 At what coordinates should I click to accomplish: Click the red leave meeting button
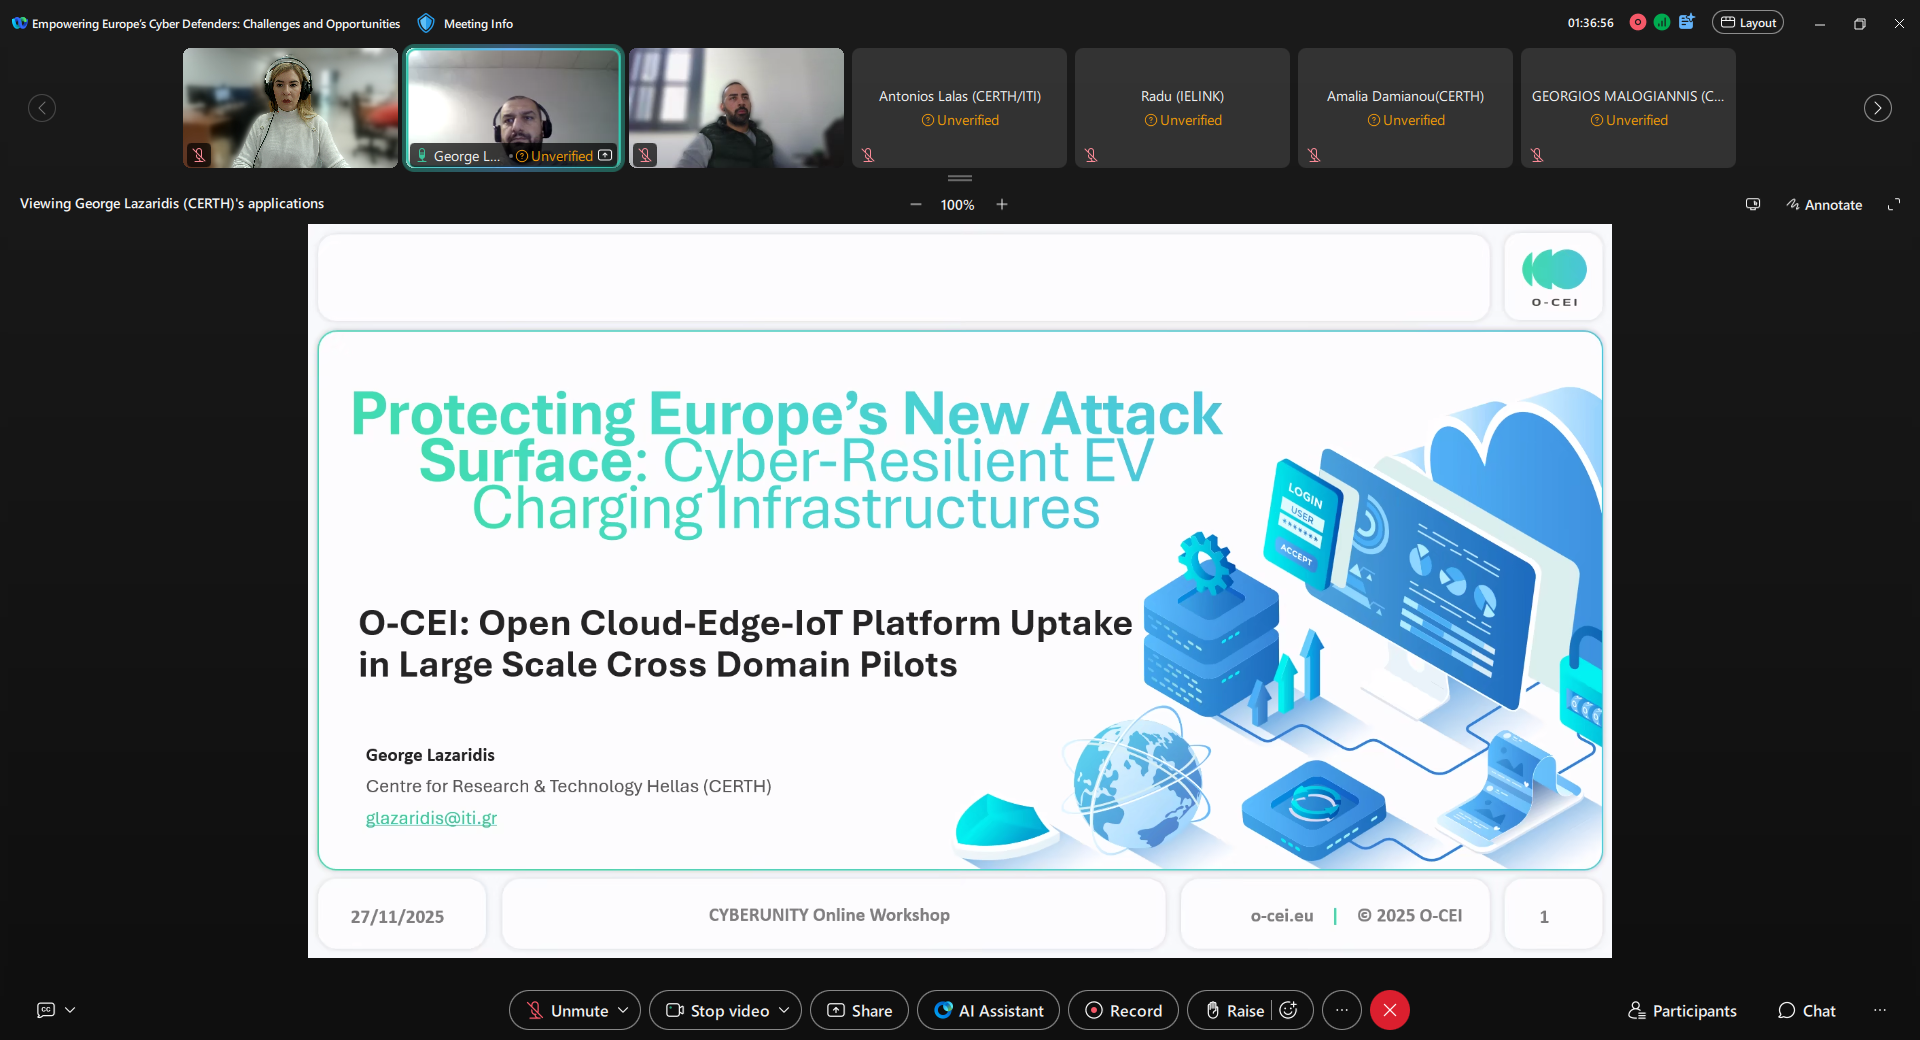tap(1389, 1010)
